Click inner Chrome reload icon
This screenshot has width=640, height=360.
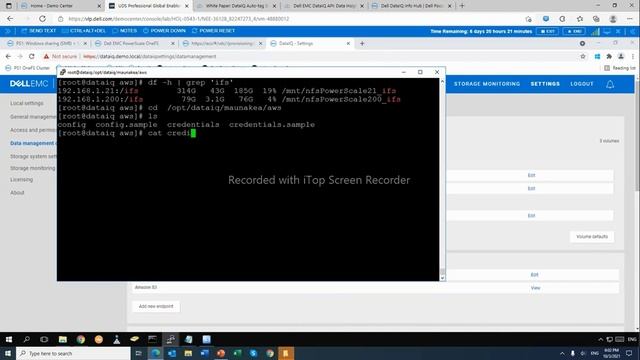coord(31,56)
